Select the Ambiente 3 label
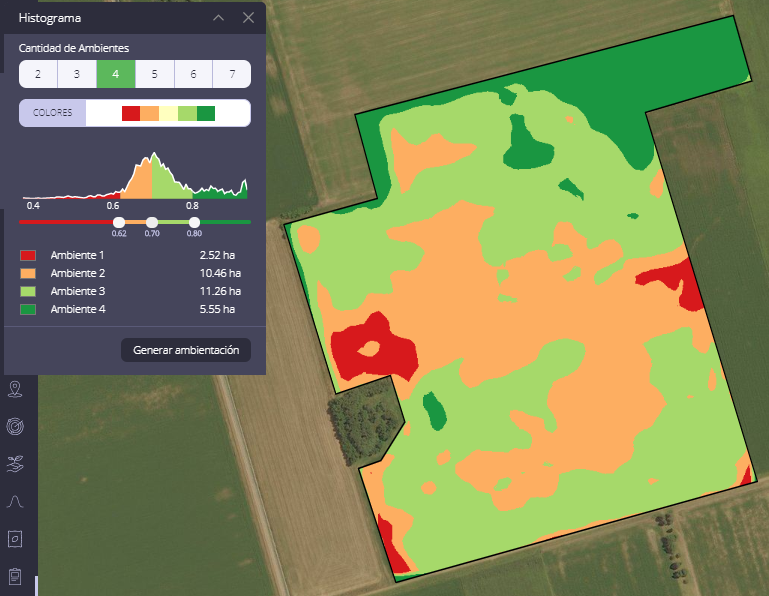Image resolution: width=769 pixels, height=596 pixels. tap(77, 291)
